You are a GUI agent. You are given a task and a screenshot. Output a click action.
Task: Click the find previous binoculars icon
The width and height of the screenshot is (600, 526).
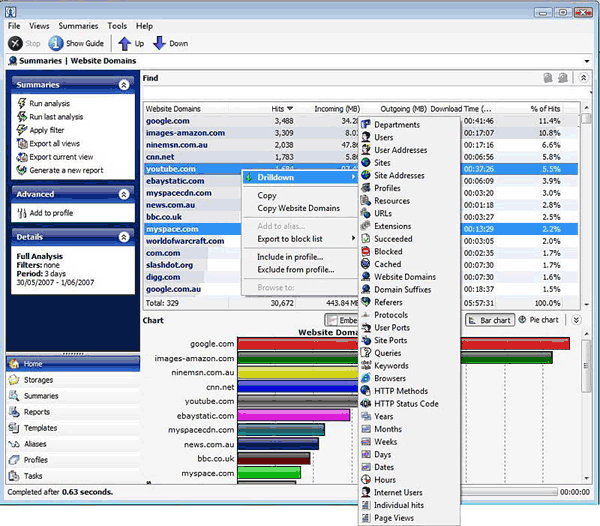coord(548,78)
